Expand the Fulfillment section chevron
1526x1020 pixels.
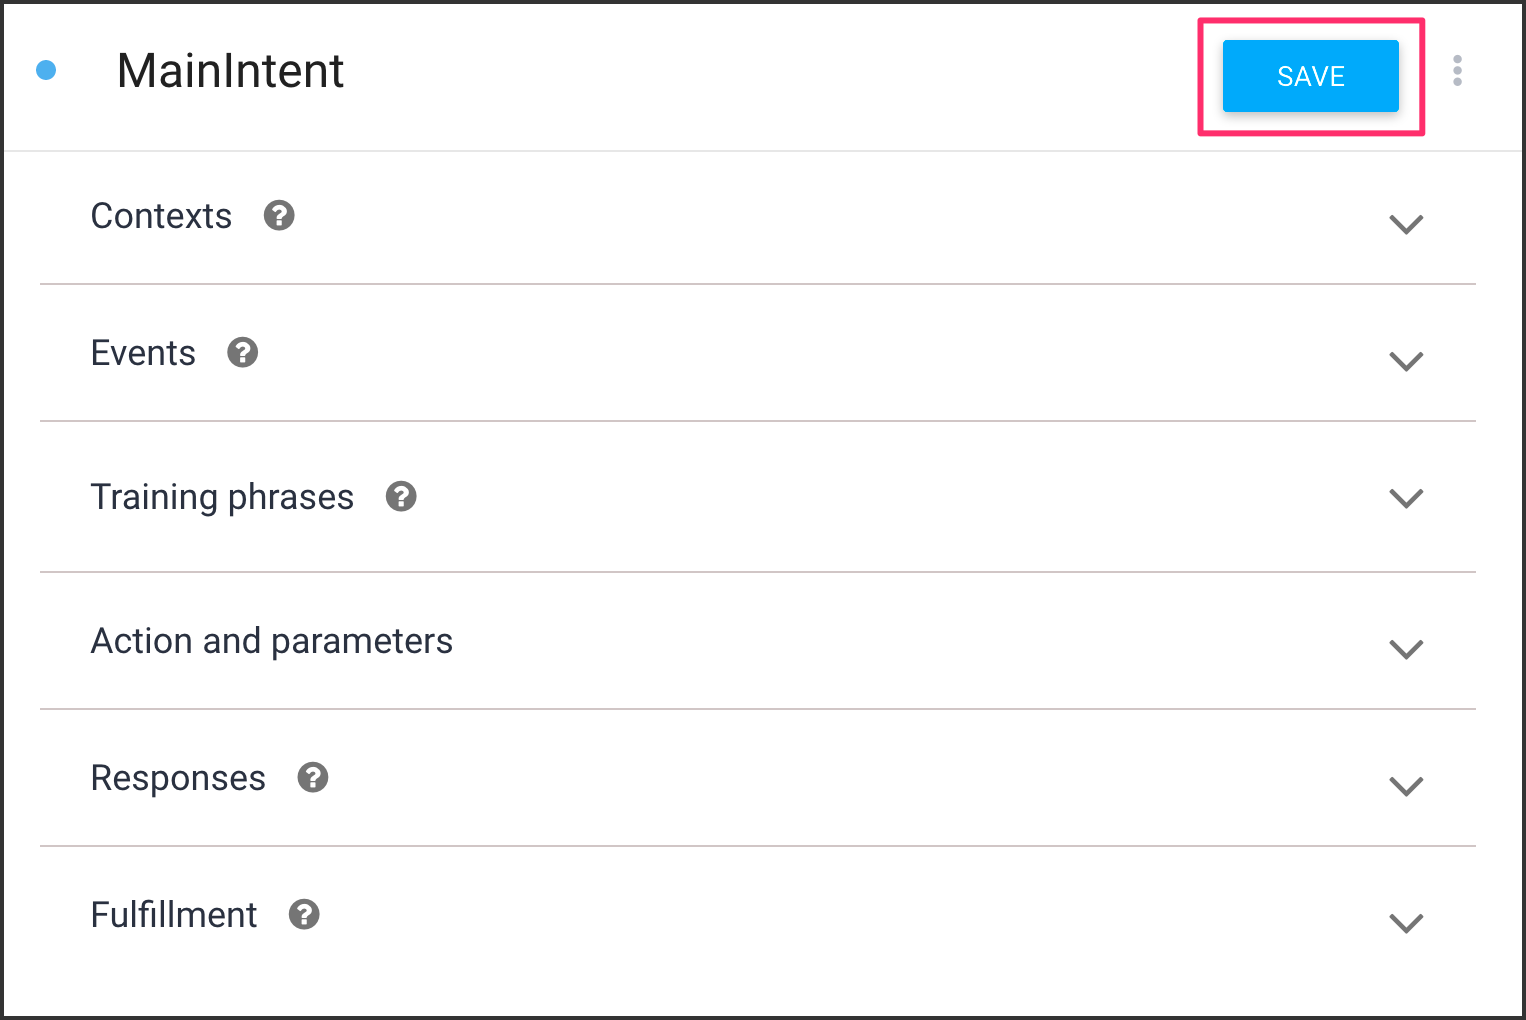point(1406,923)
